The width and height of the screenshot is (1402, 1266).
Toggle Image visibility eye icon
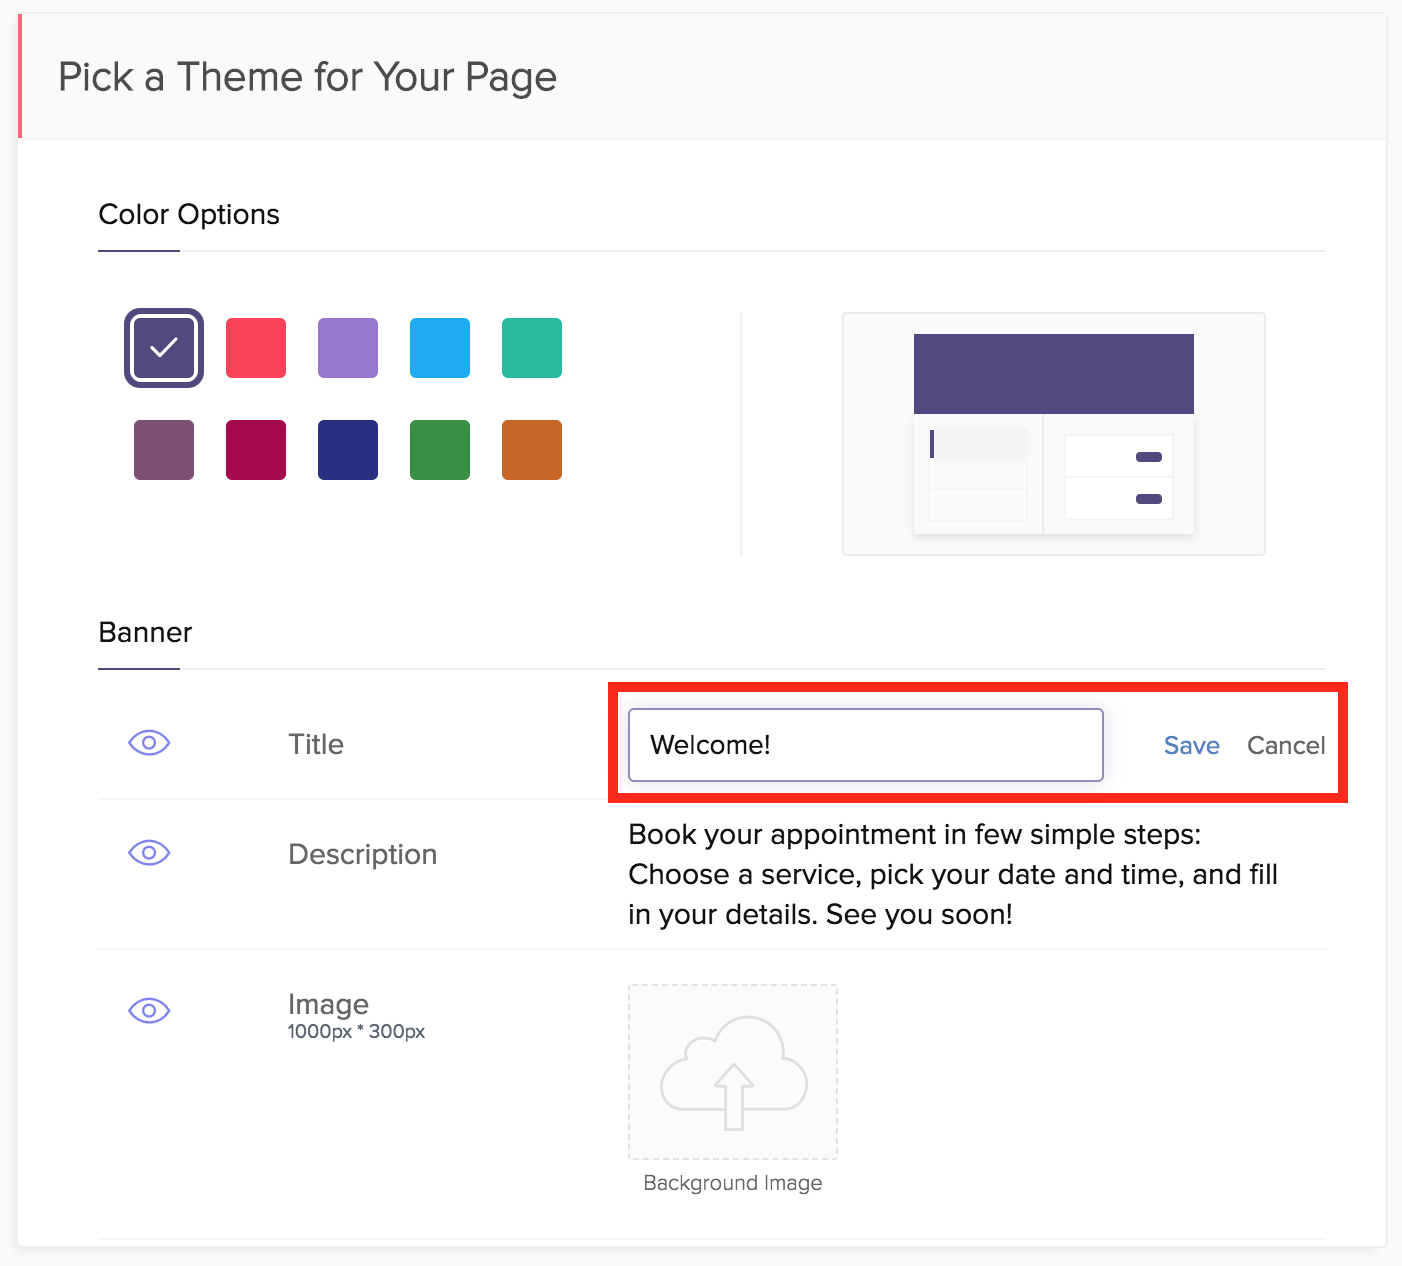pos(149,1011)
